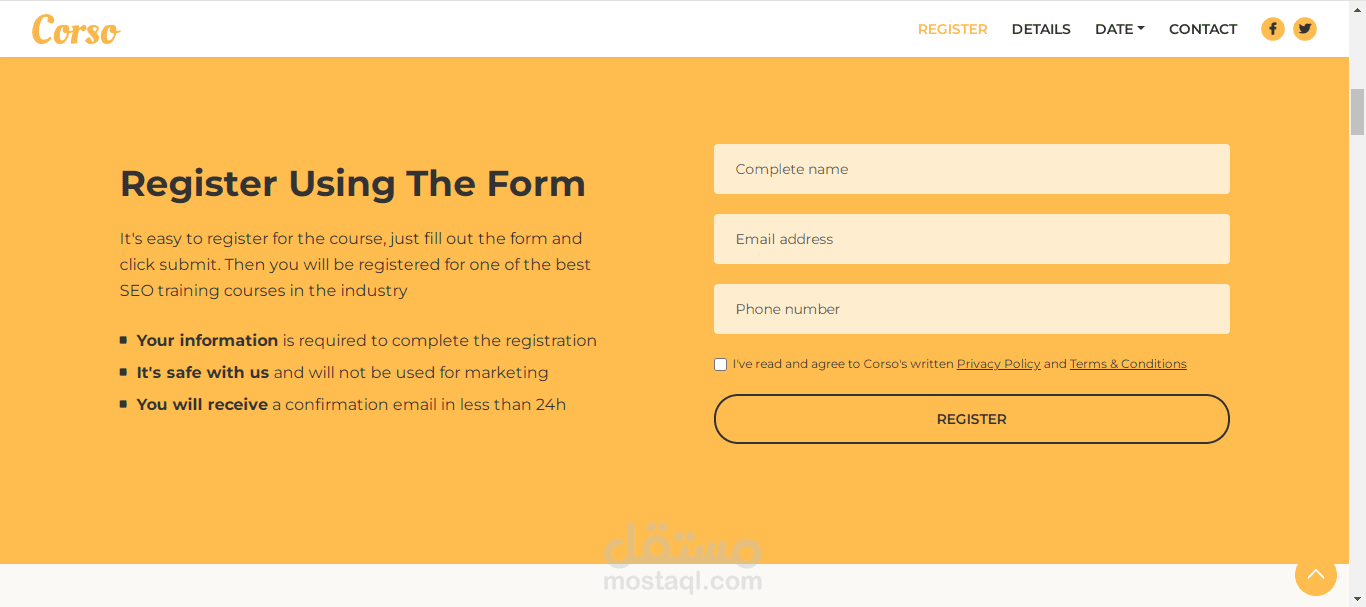Select the Phone number field
This screenshot has height=607, width=1366.
971,309
